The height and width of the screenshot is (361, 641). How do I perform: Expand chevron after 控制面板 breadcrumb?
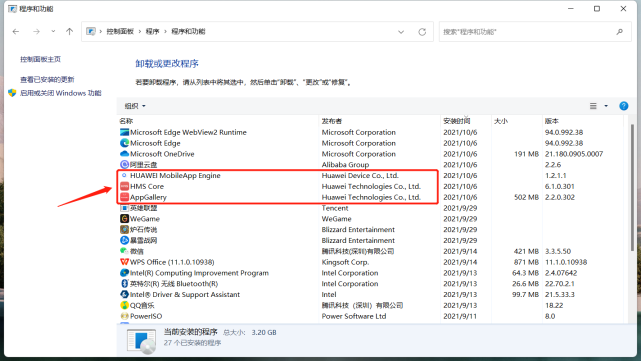139,31
